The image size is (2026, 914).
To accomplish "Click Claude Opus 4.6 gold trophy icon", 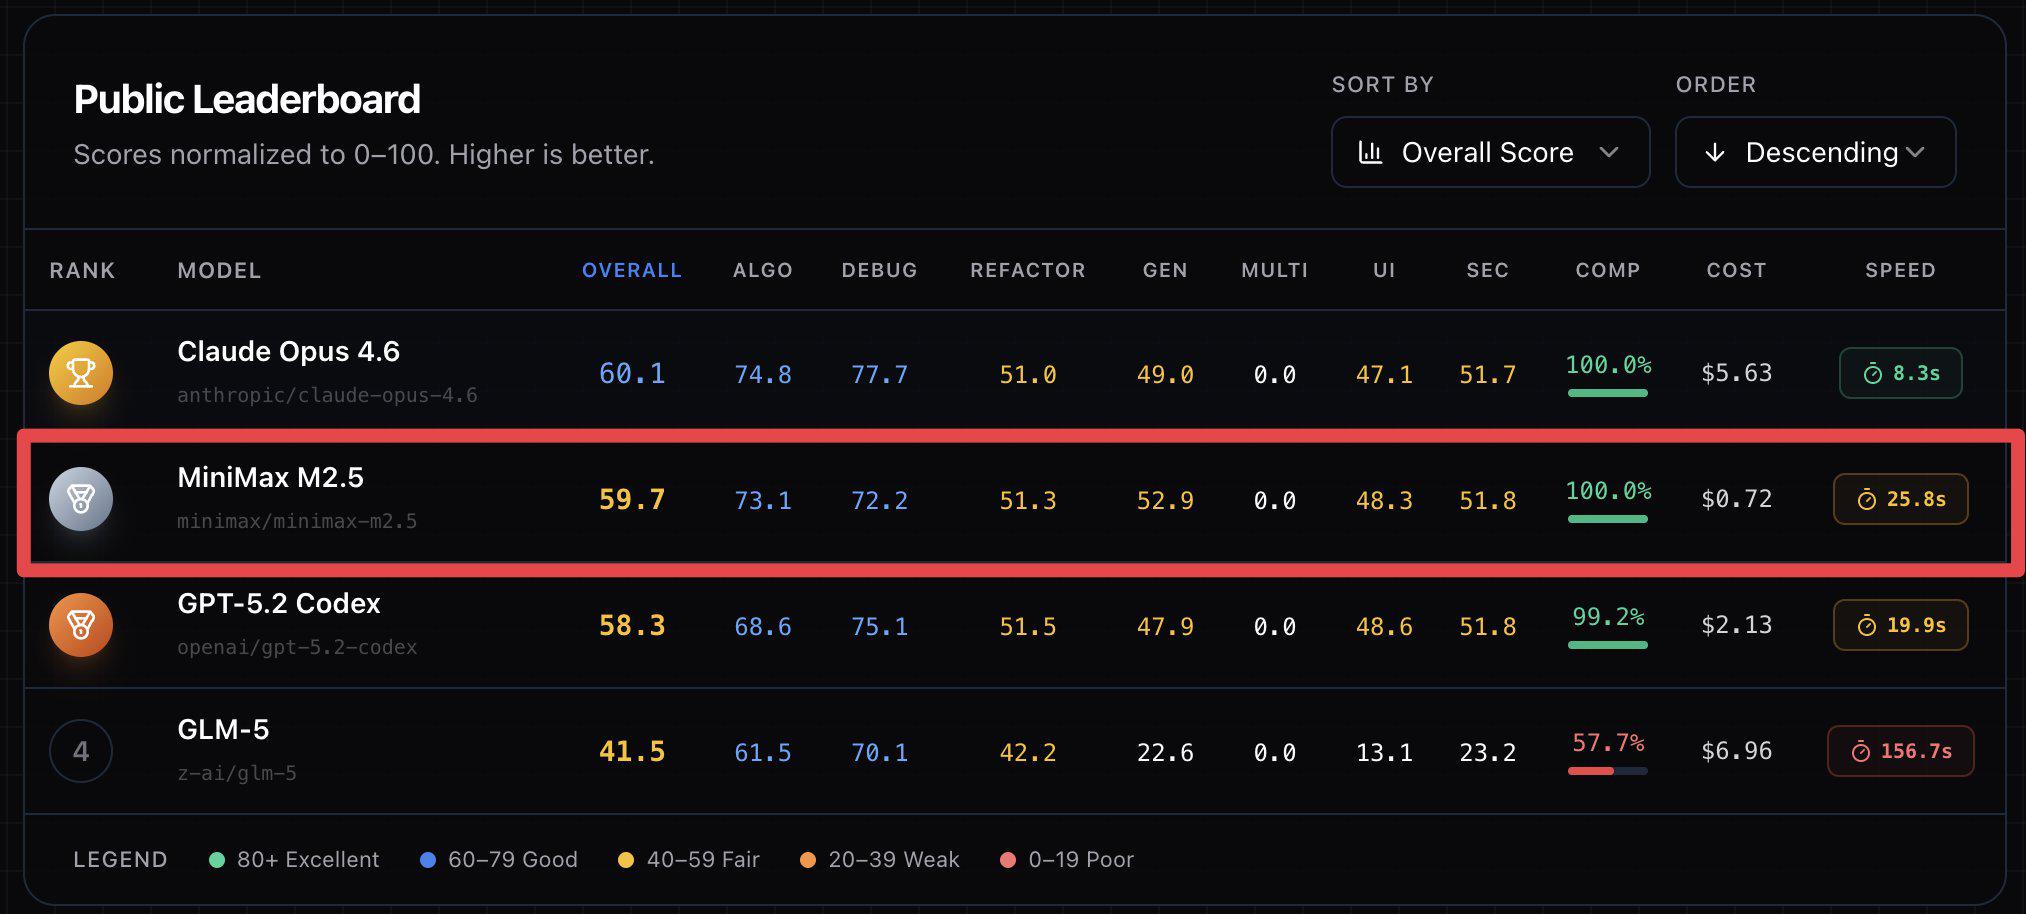I will point(81,373).
